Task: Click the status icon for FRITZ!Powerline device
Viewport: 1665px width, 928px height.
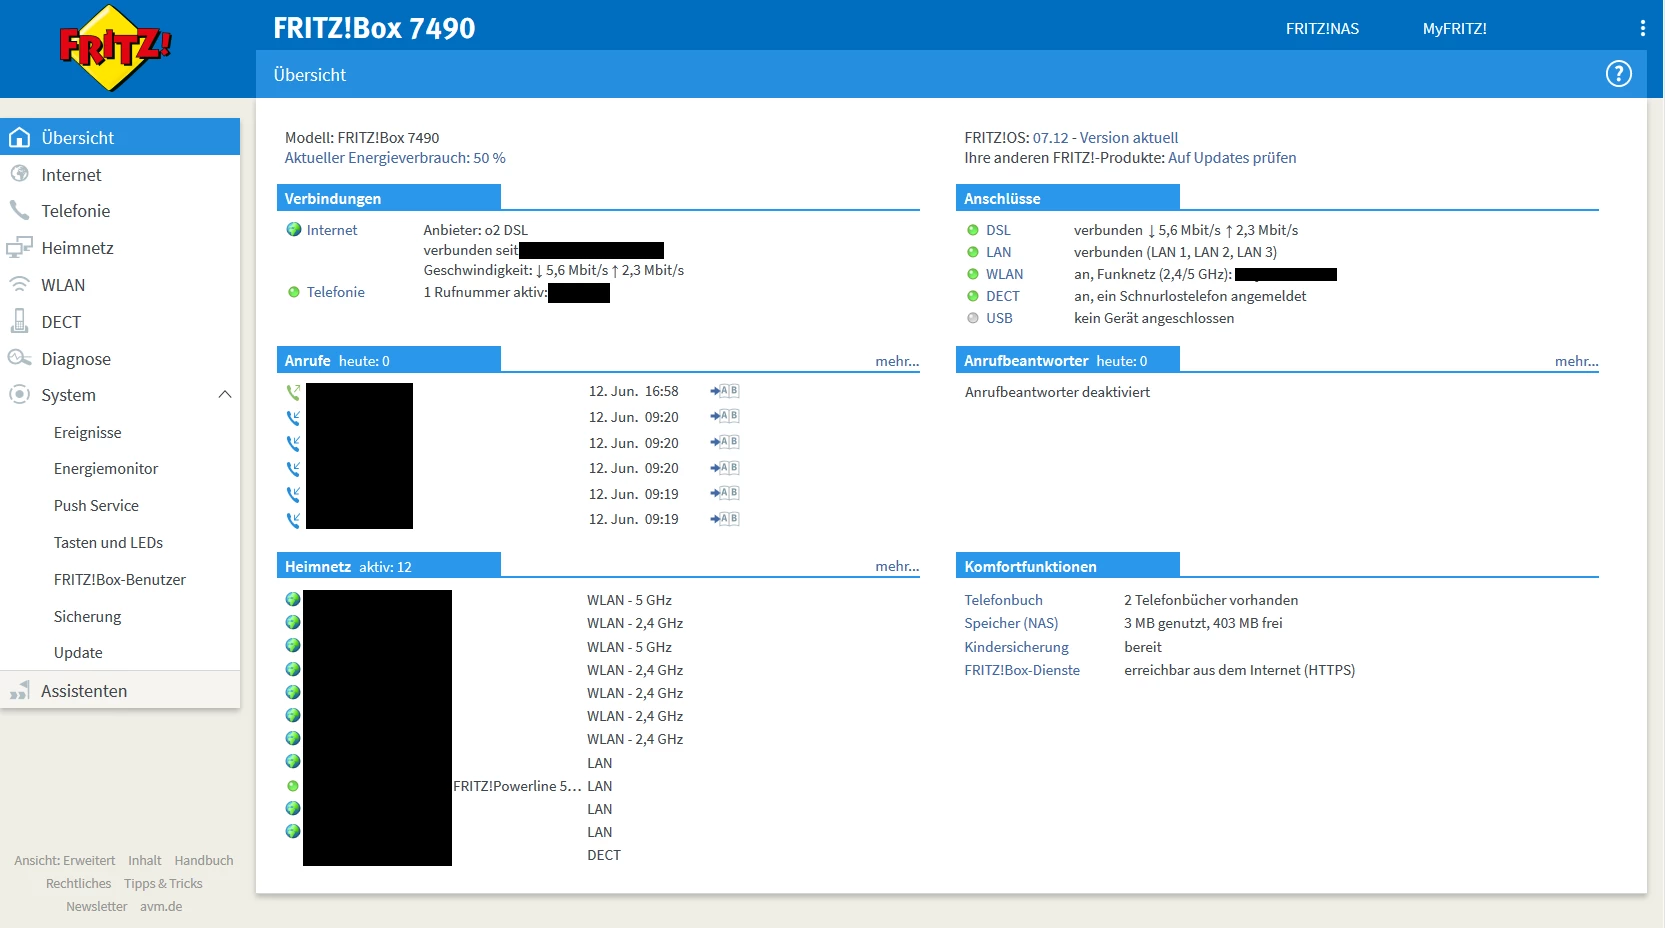Action: (x=293, y=786)
